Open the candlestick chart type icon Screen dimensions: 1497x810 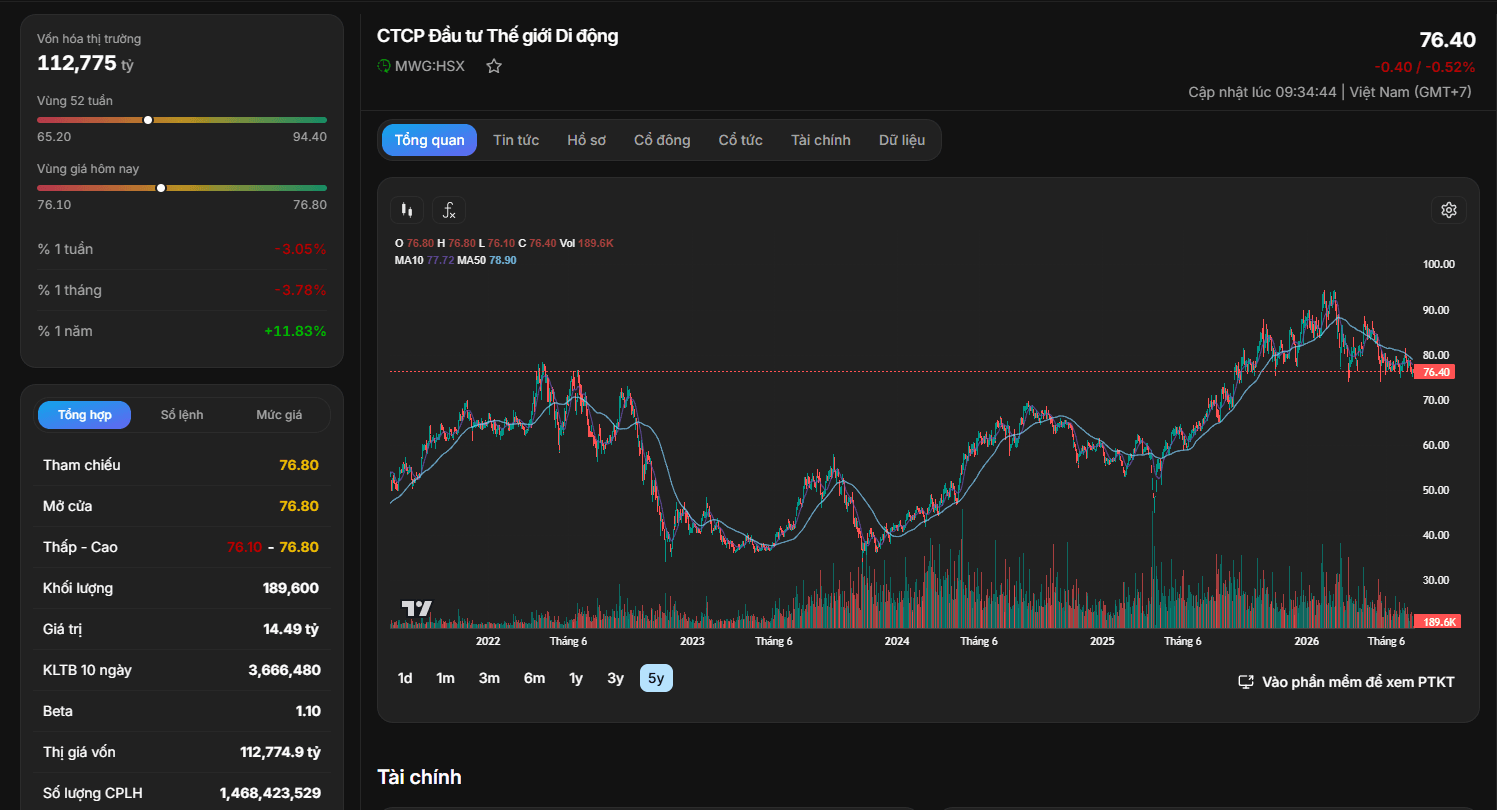click(406, 210)
